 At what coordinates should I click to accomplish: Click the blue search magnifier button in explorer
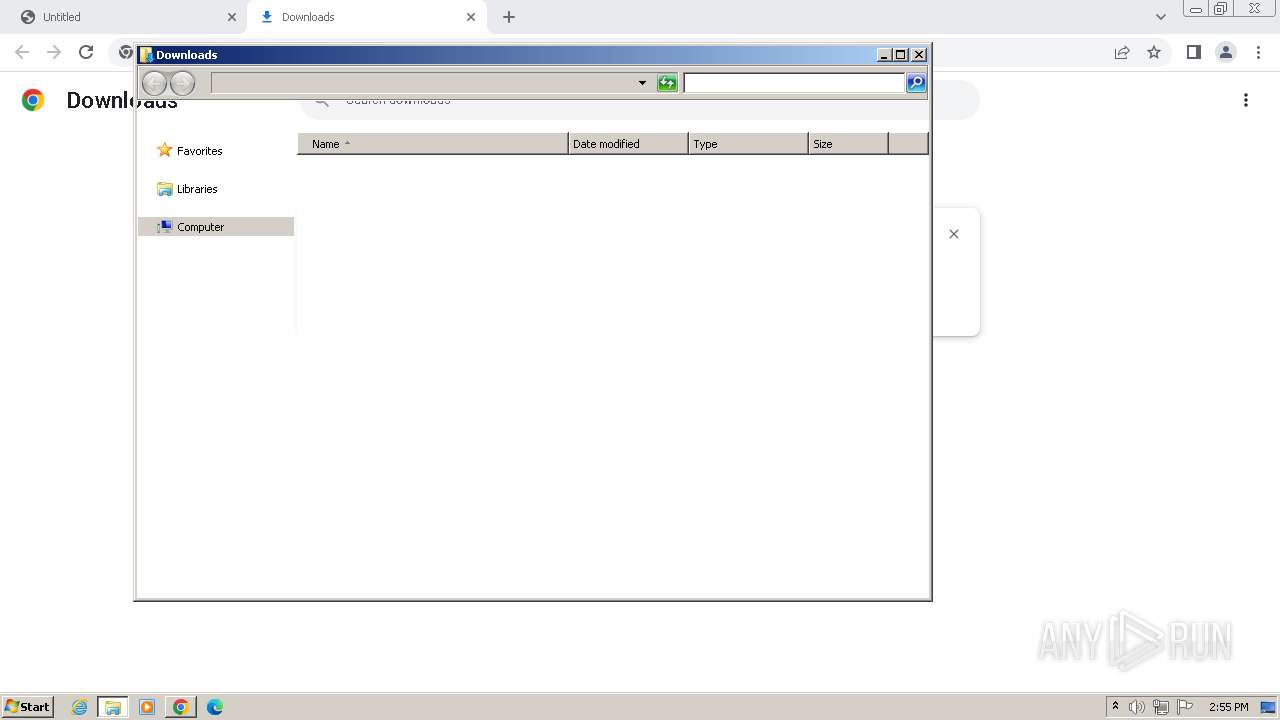(x=916, y=83)
